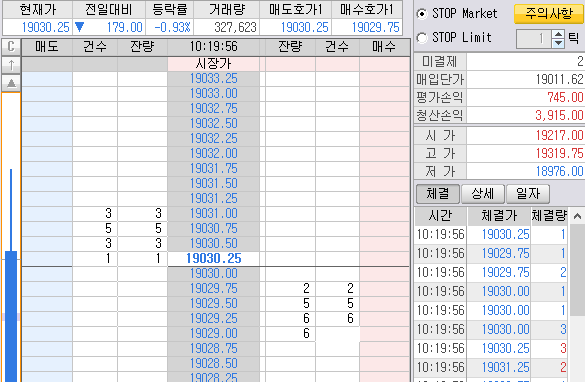Screen dimensions: 585x382
Task: Click the C cancel button in order book header
Action: click(11, 47)
